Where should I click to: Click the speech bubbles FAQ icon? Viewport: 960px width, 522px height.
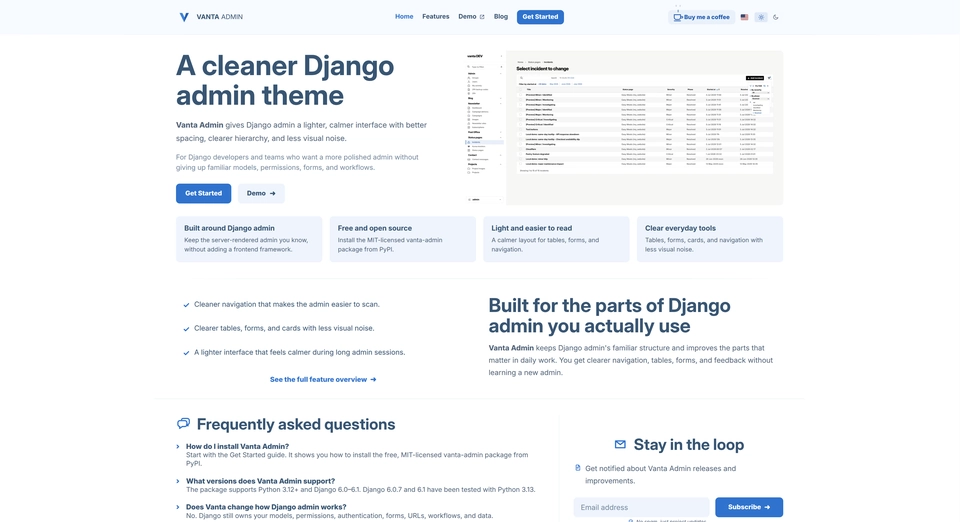click(183, 423)
